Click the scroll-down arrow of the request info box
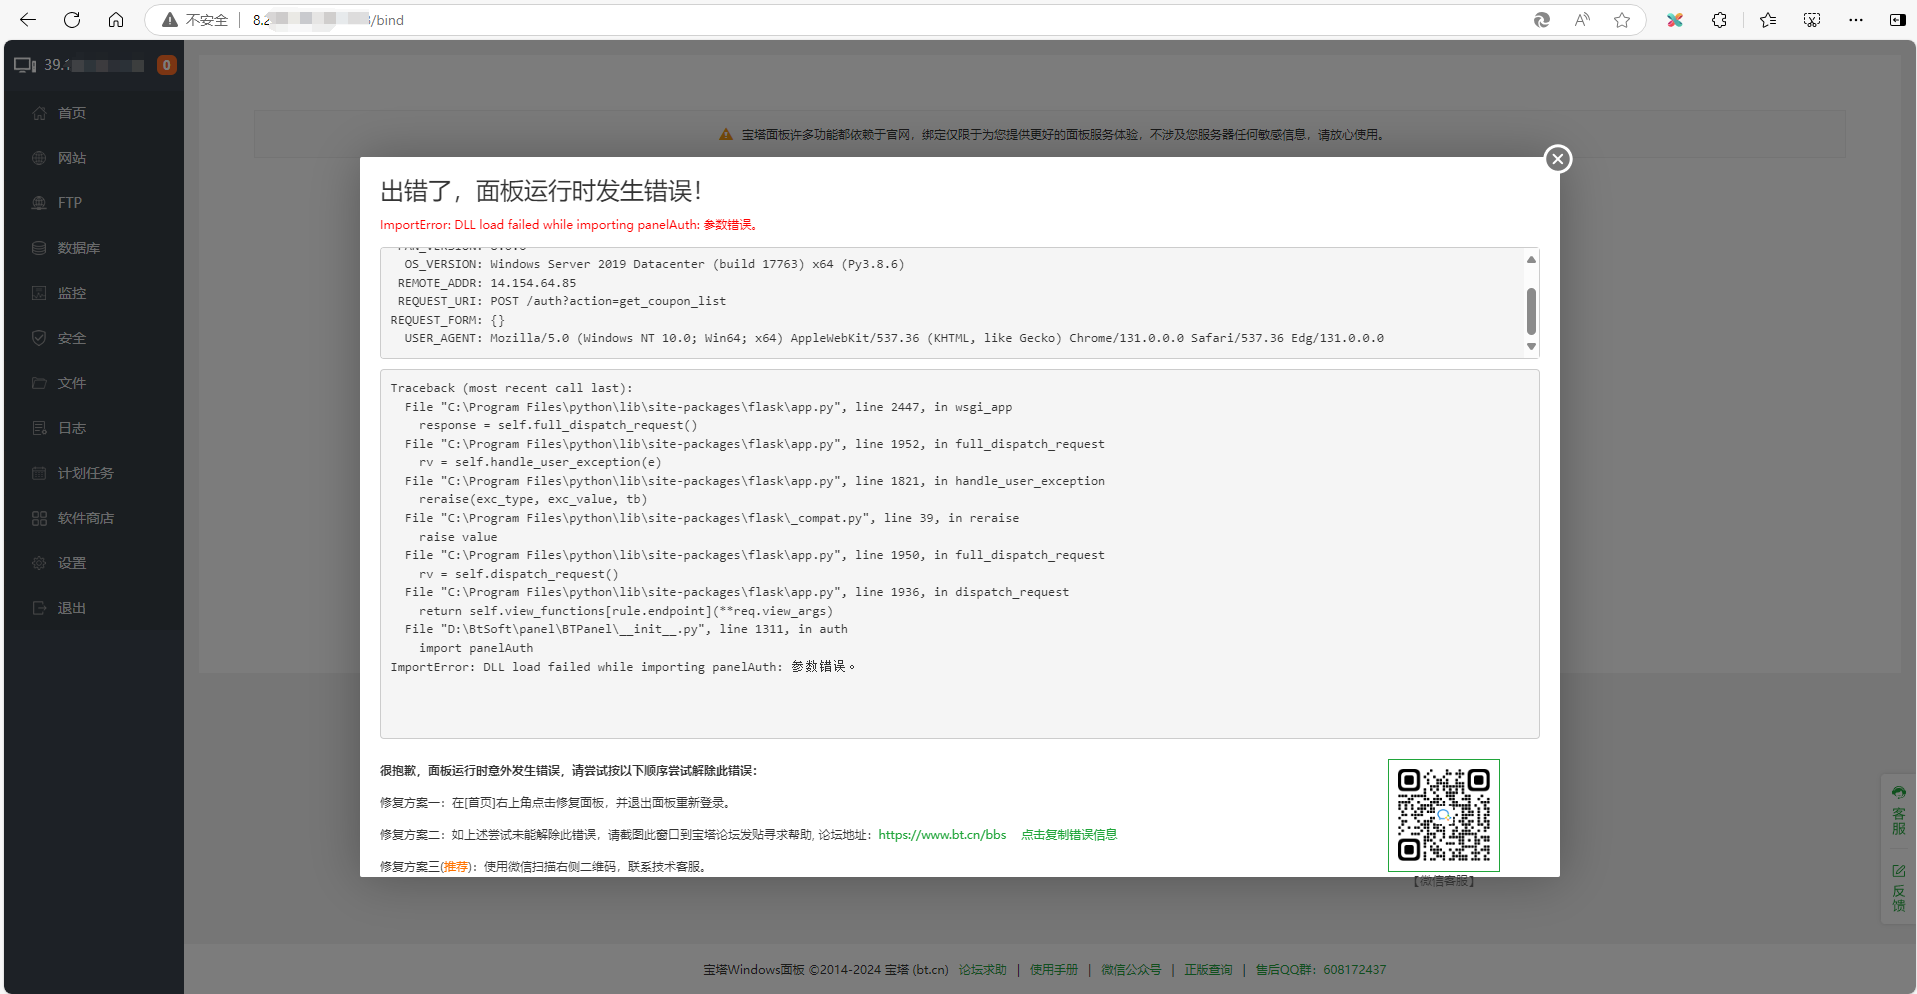 (x=1530, y=347)
